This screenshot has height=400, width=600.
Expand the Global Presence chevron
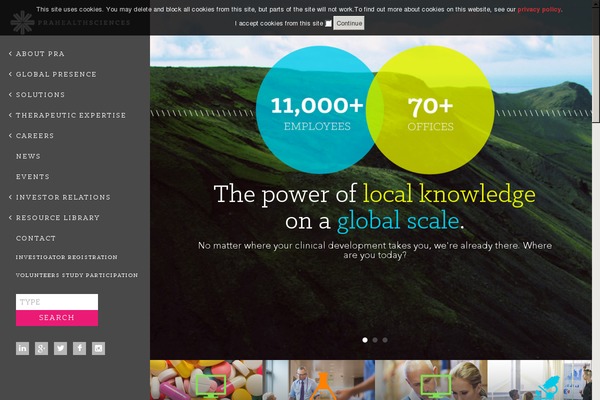(x=10, y=74)
